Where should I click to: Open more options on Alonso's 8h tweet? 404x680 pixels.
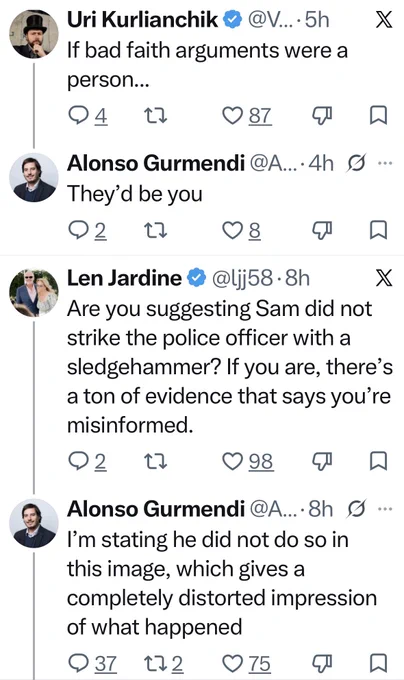[384, 509]
